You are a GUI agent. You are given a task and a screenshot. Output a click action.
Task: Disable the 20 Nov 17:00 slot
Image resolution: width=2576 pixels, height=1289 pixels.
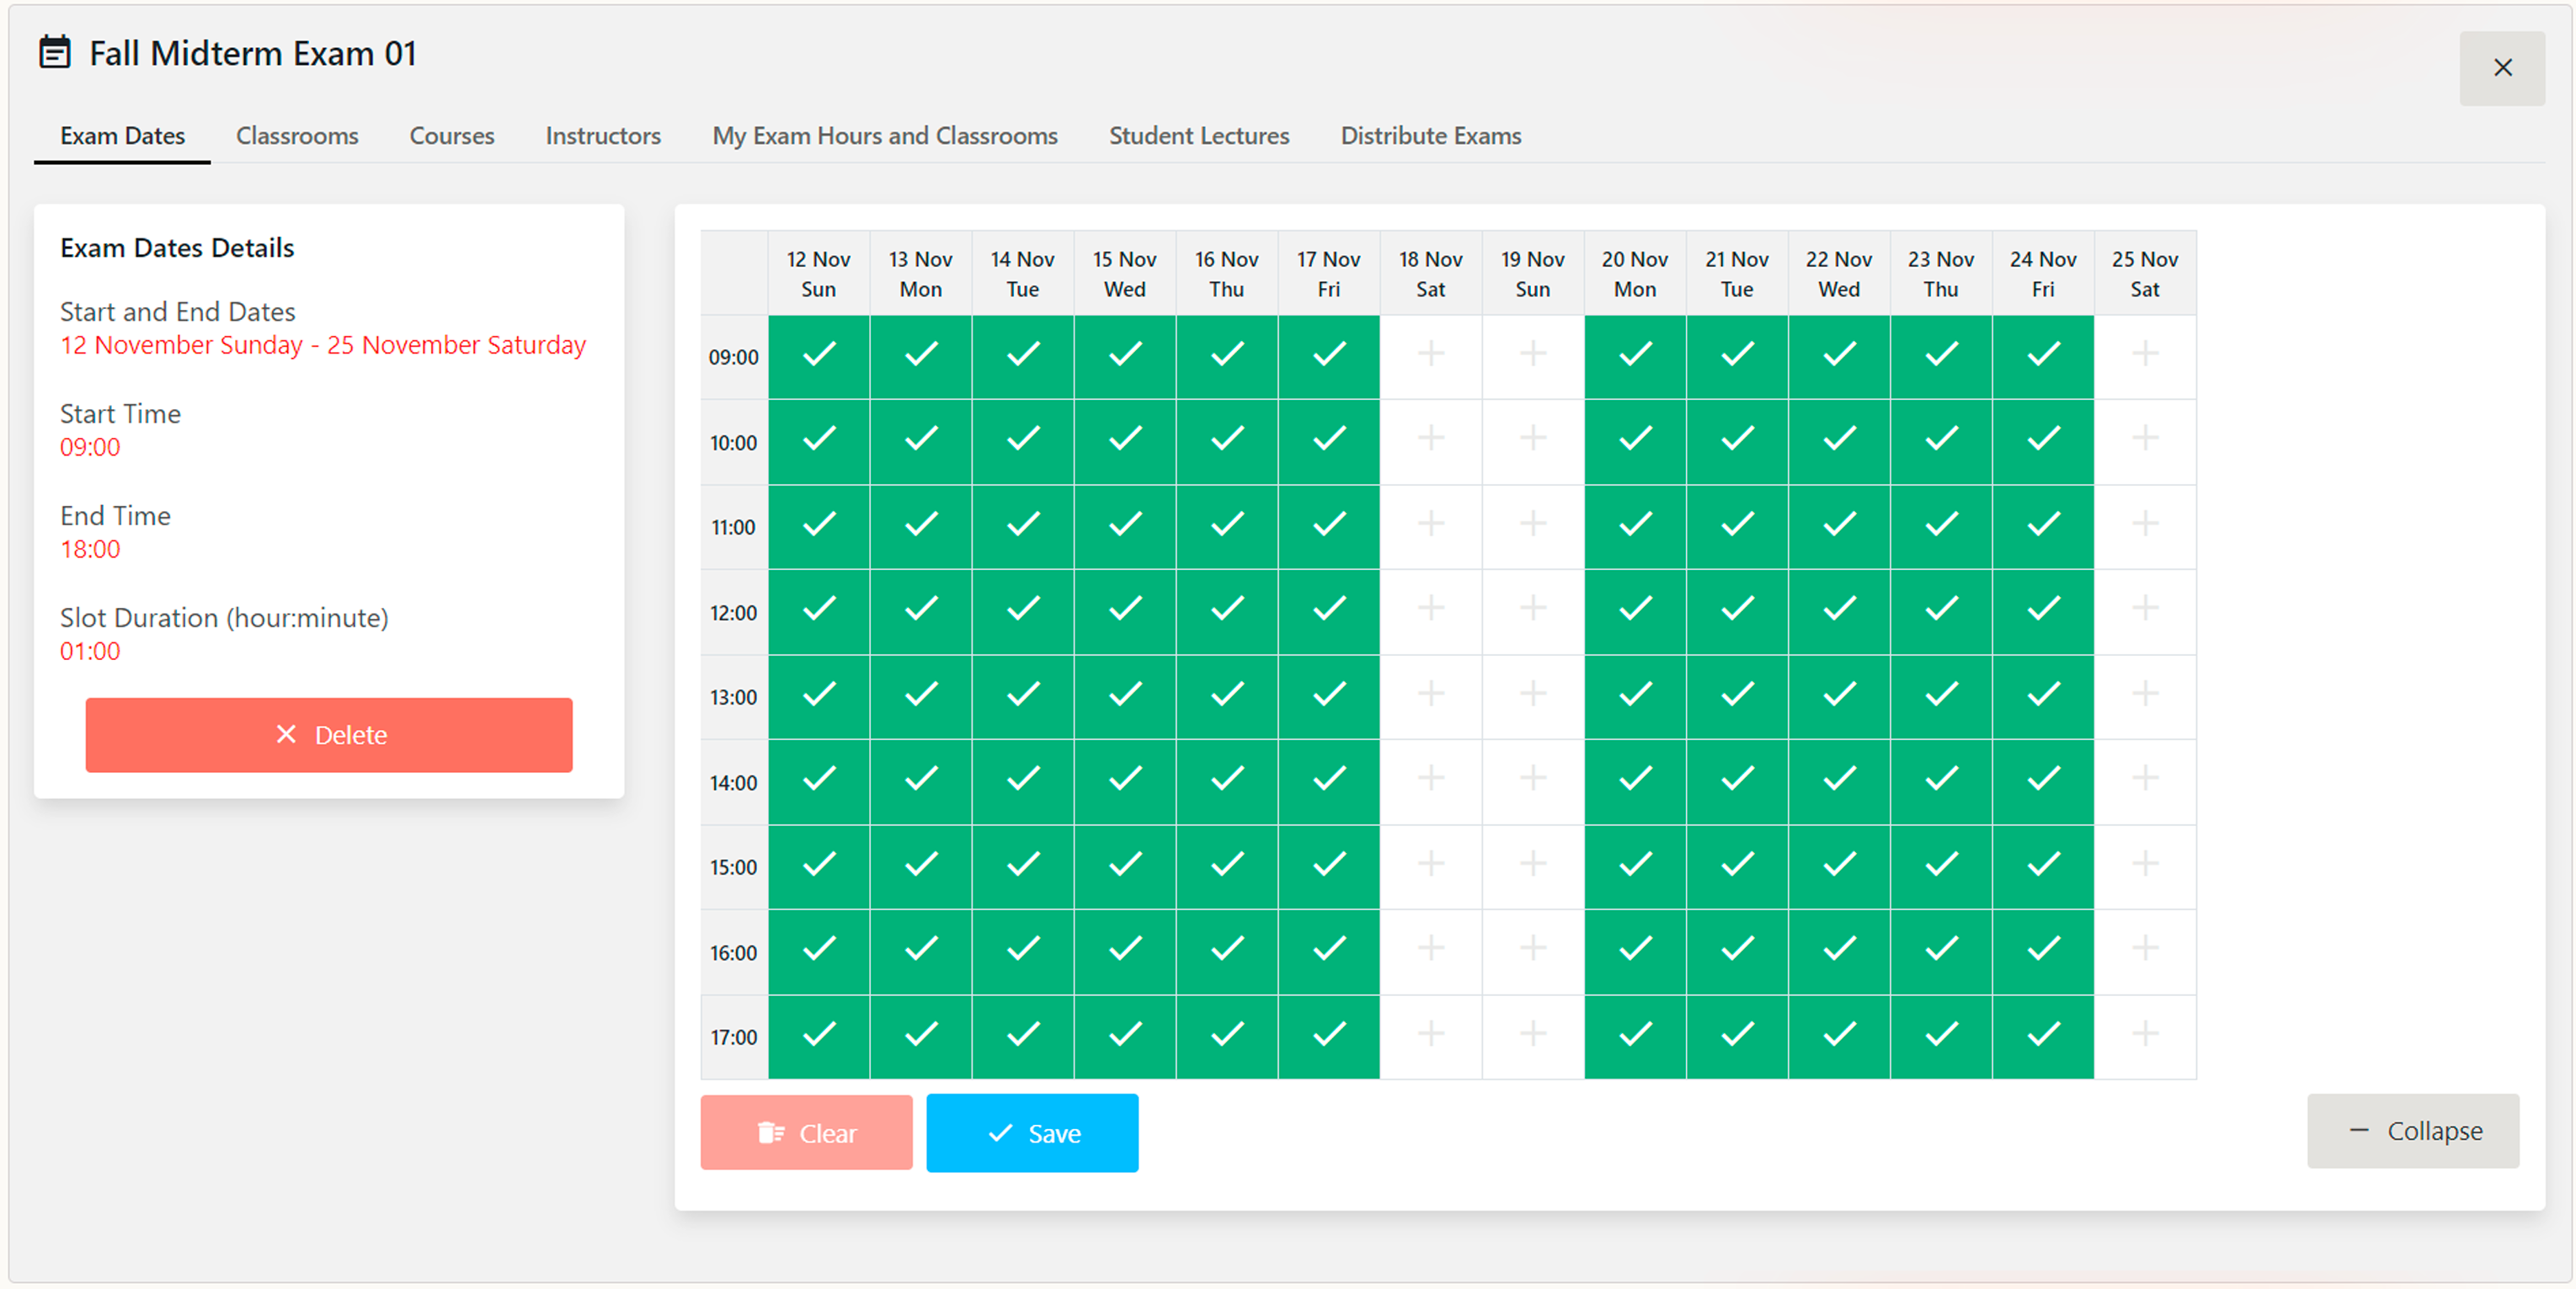[1635, 1036]
